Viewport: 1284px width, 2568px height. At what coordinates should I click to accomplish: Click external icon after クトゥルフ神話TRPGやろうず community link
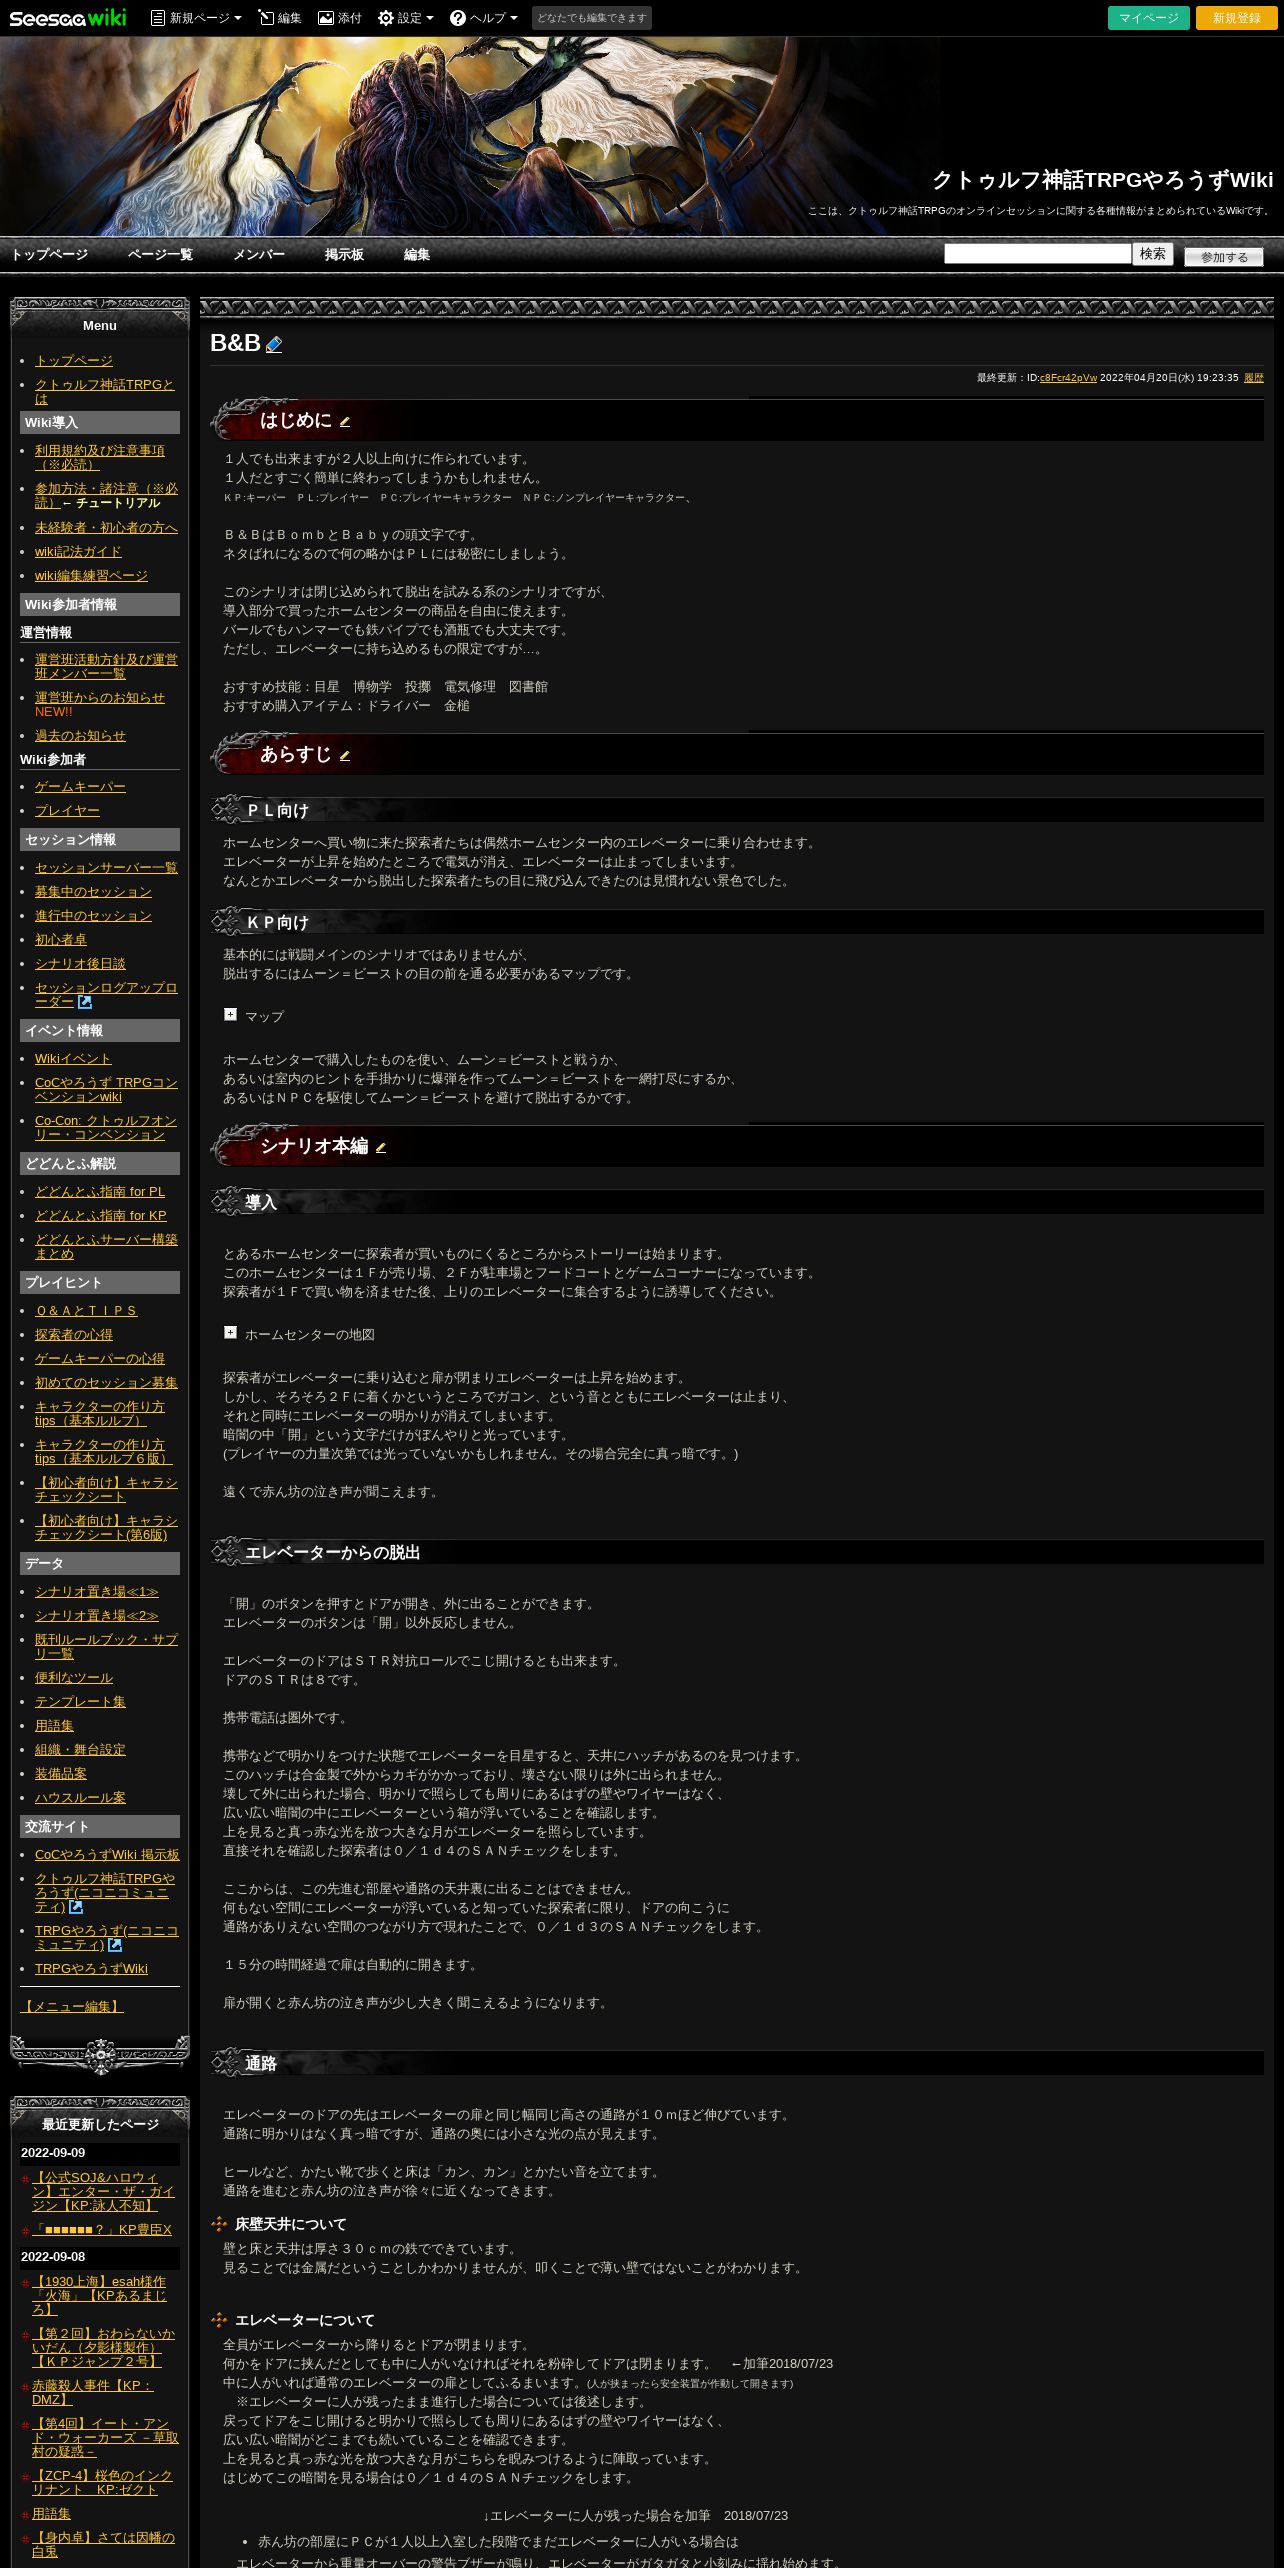(x=76, y=1907)
